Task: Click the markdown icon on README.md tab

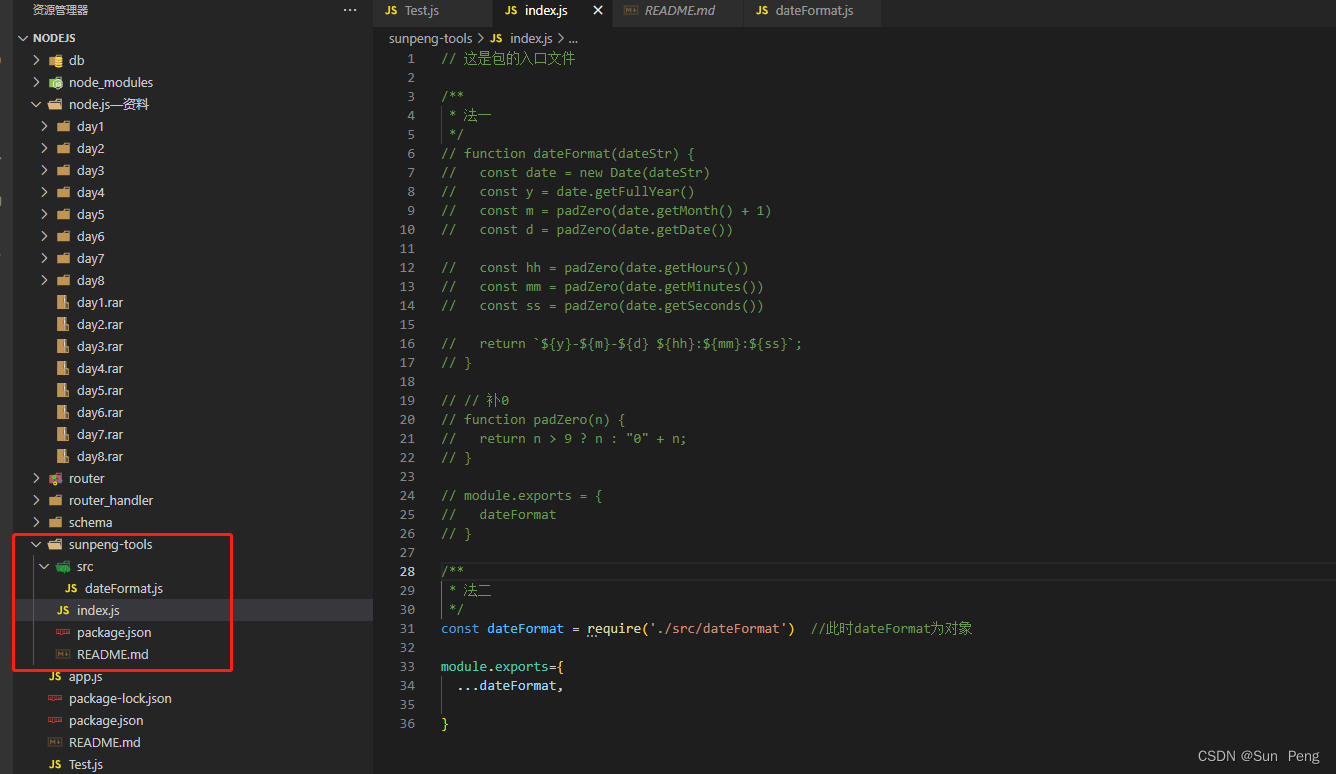Action: pos(630,11)
